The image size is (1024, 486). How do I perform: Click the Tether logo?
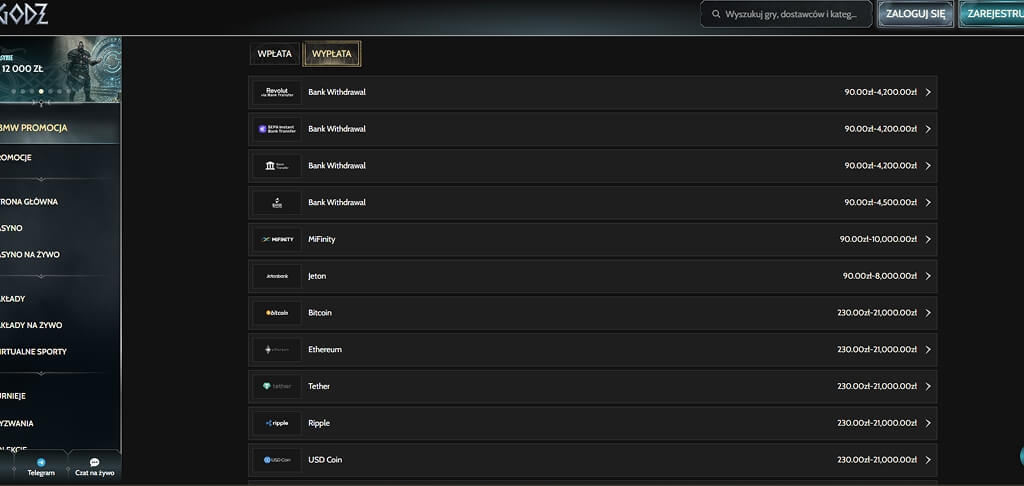pyautogui.click(x=277, y=387)
